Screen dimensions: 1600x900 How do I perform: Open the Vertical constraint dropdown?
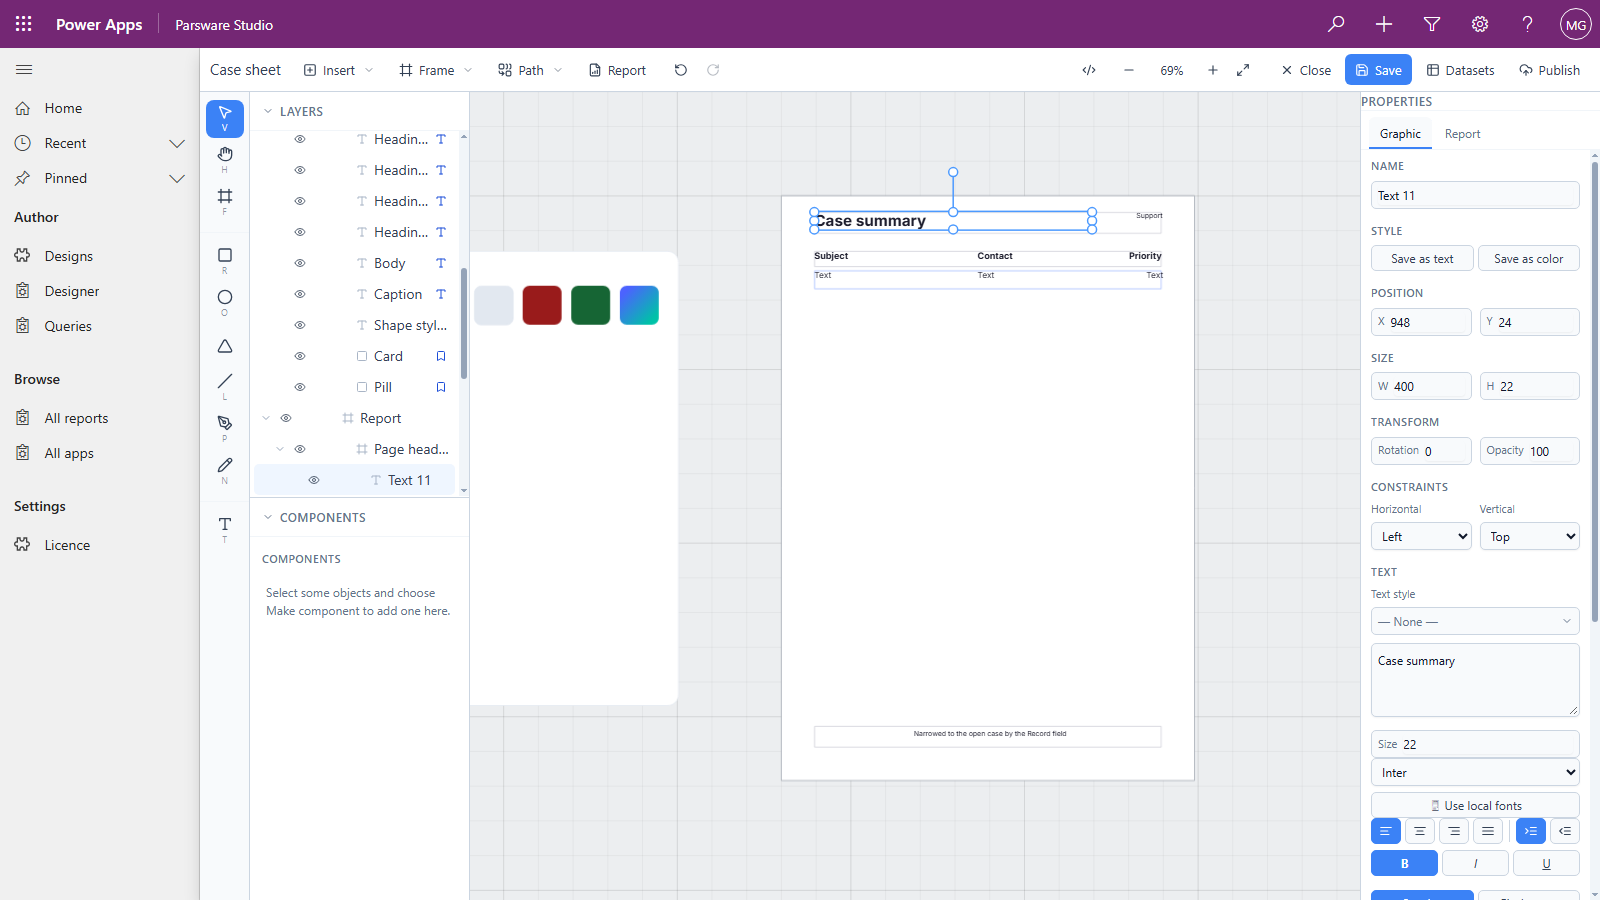(x=1529, y=537)
